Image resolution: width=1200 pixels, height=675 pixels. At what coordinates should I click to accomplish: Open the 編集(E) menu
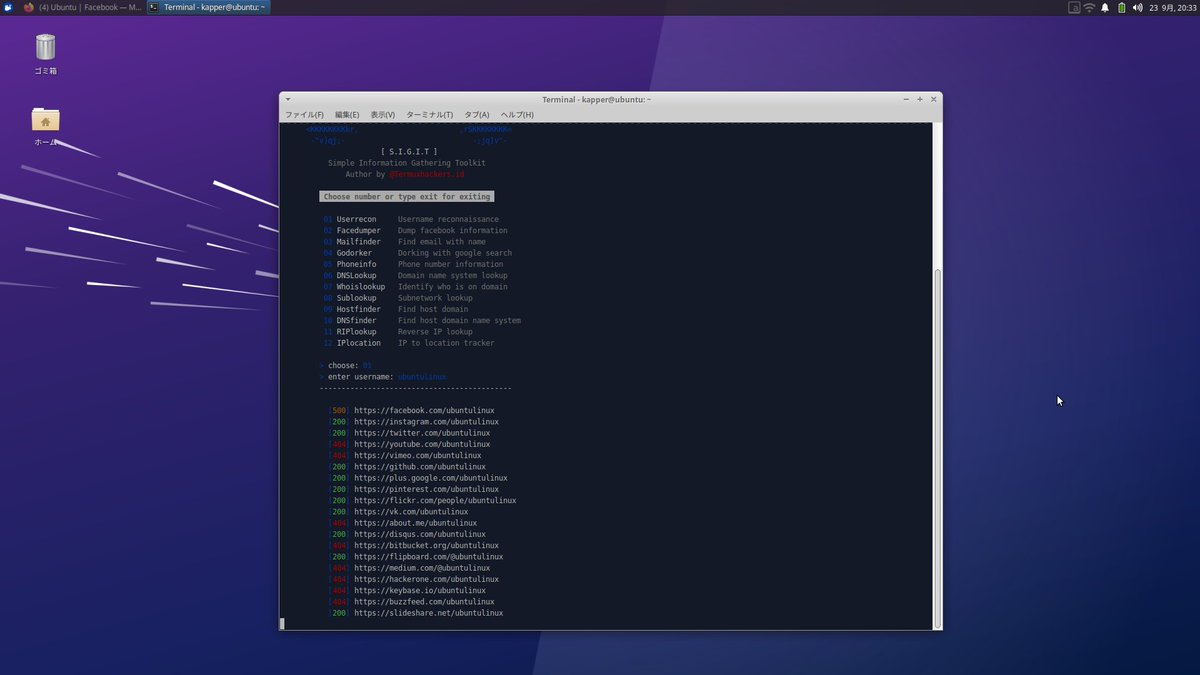click(x=346, y=114)
